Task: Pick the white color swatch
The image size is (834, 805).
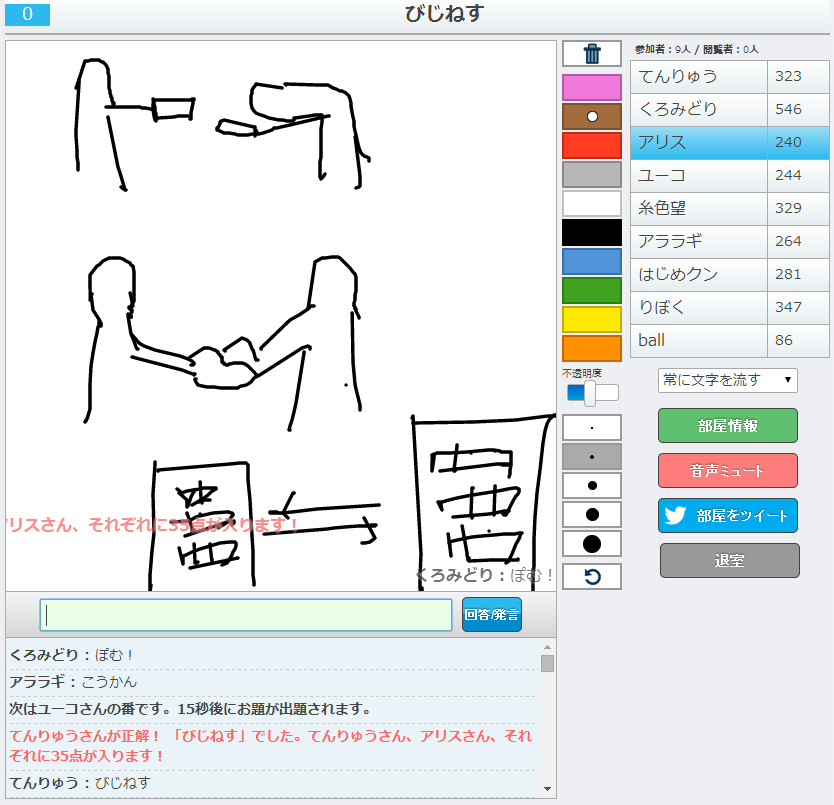Action: coord(592,203)
